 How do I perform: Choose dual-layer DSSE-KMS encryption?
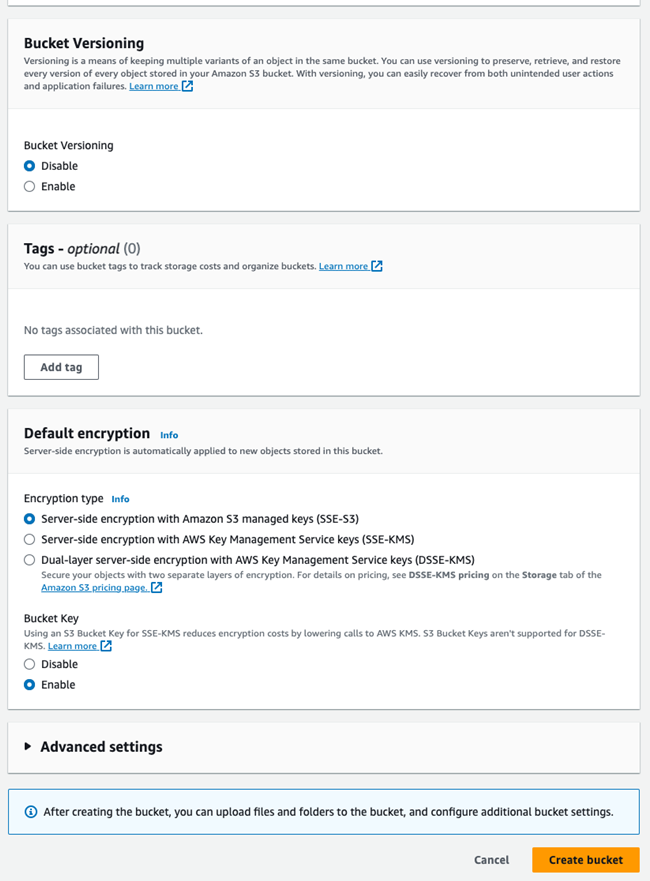(x=30, y=560)
